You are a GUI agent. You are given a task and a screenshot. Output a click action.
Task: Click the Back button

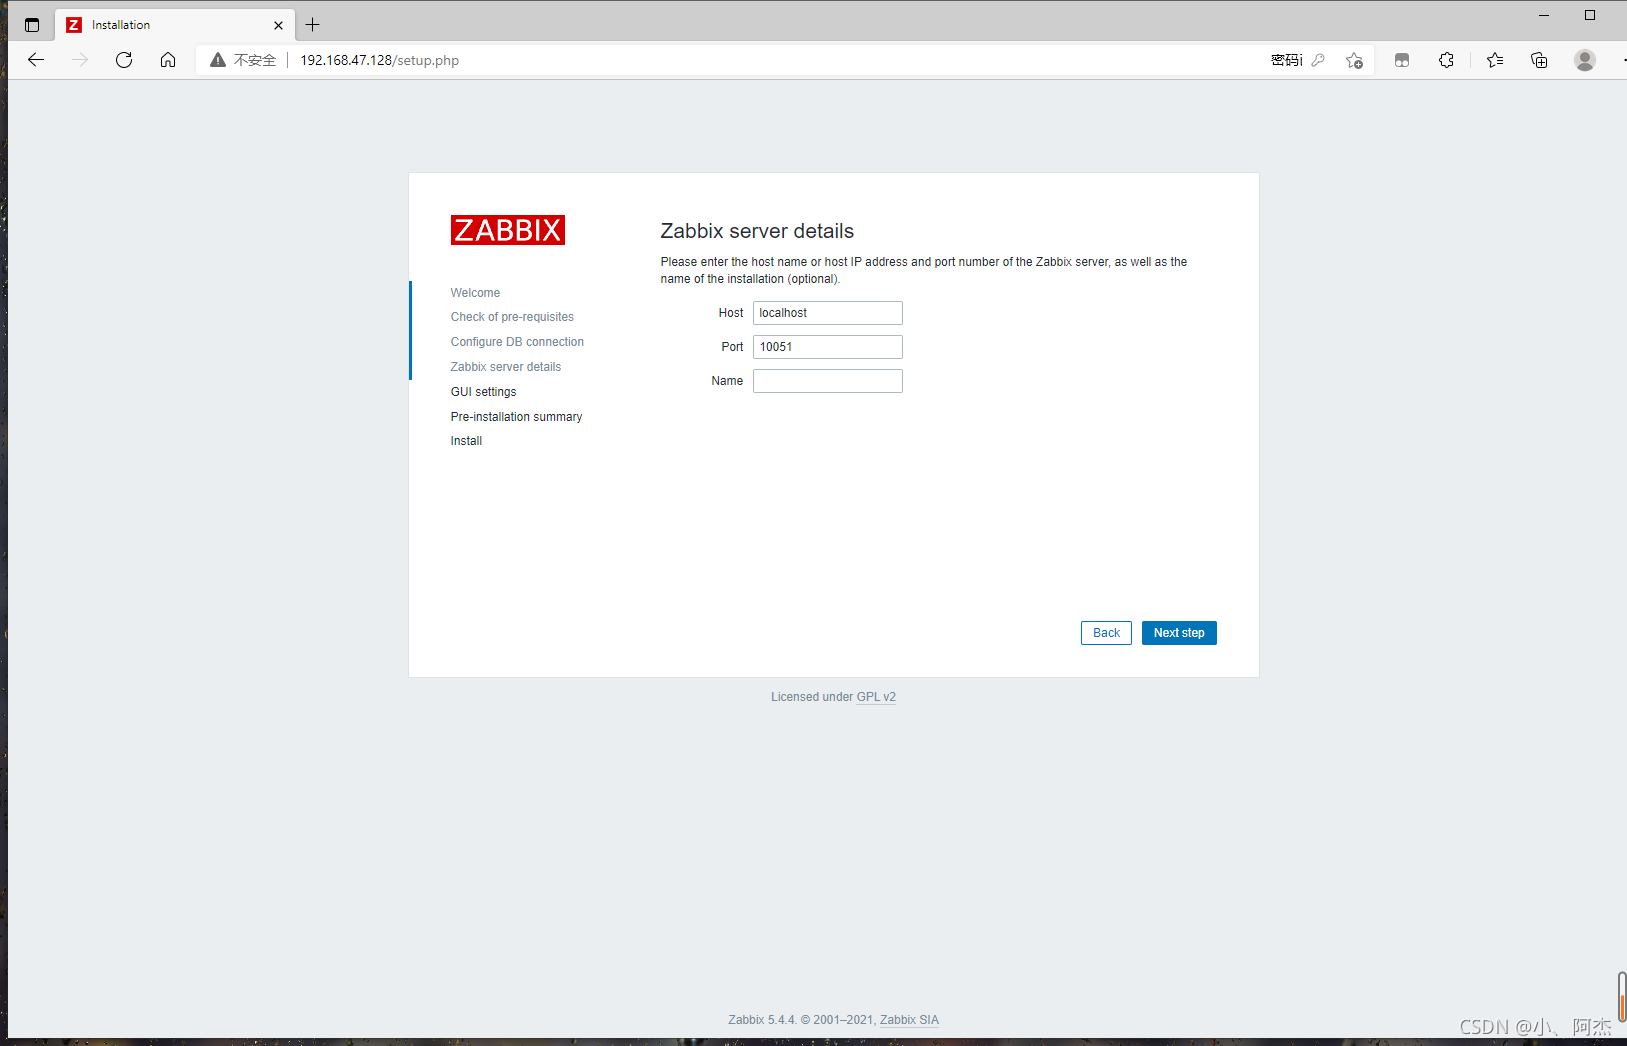click(1106, 633)
